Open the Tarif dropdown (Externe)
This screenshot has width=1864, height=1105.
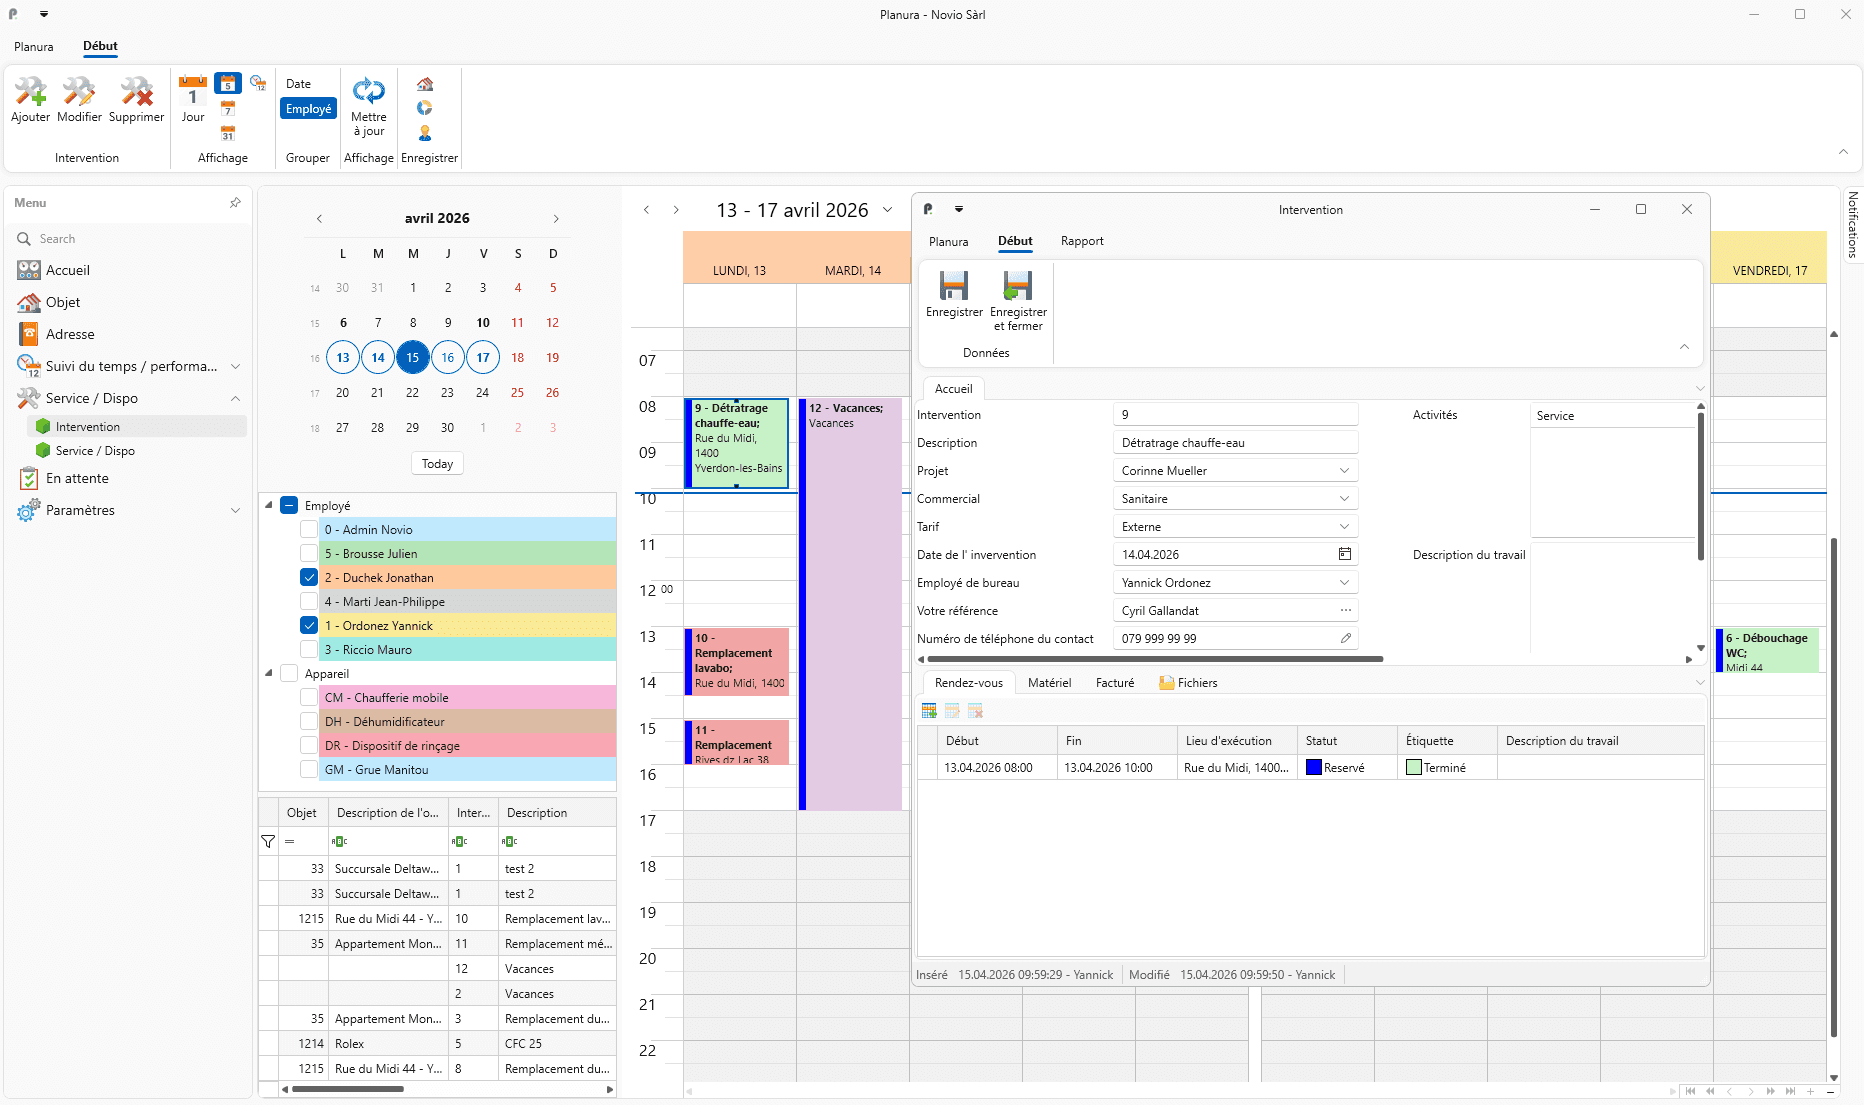[x=1344, y=526]
